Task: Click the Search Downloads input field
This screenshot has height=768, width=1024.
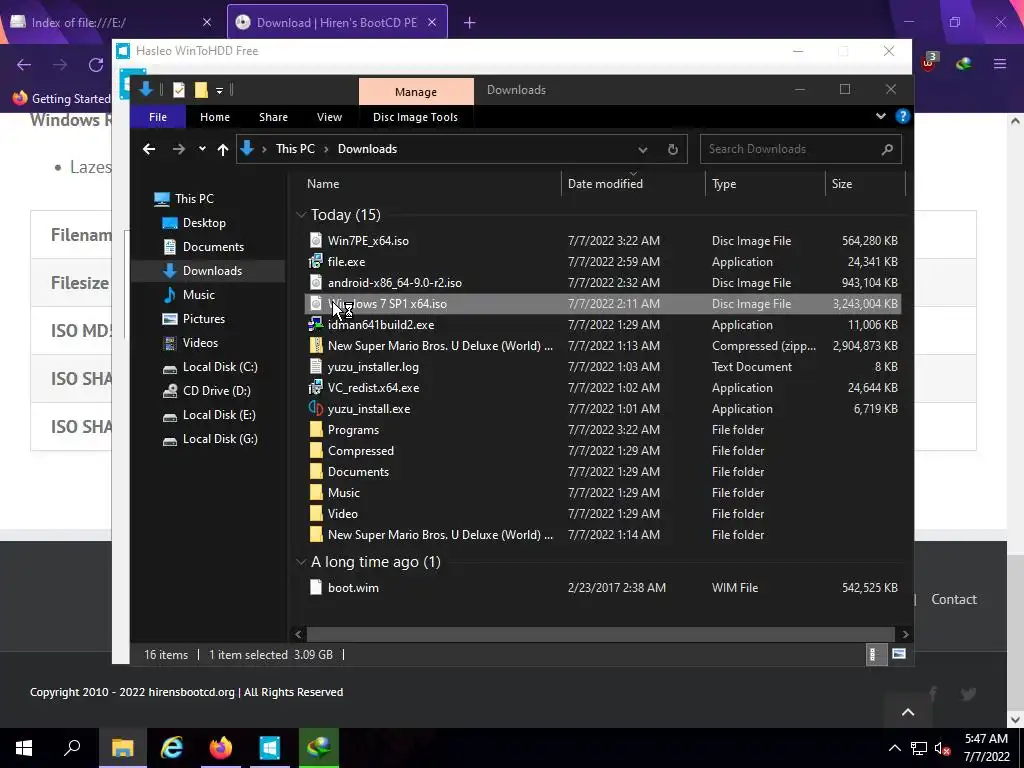Action: [x=790, y=149]
